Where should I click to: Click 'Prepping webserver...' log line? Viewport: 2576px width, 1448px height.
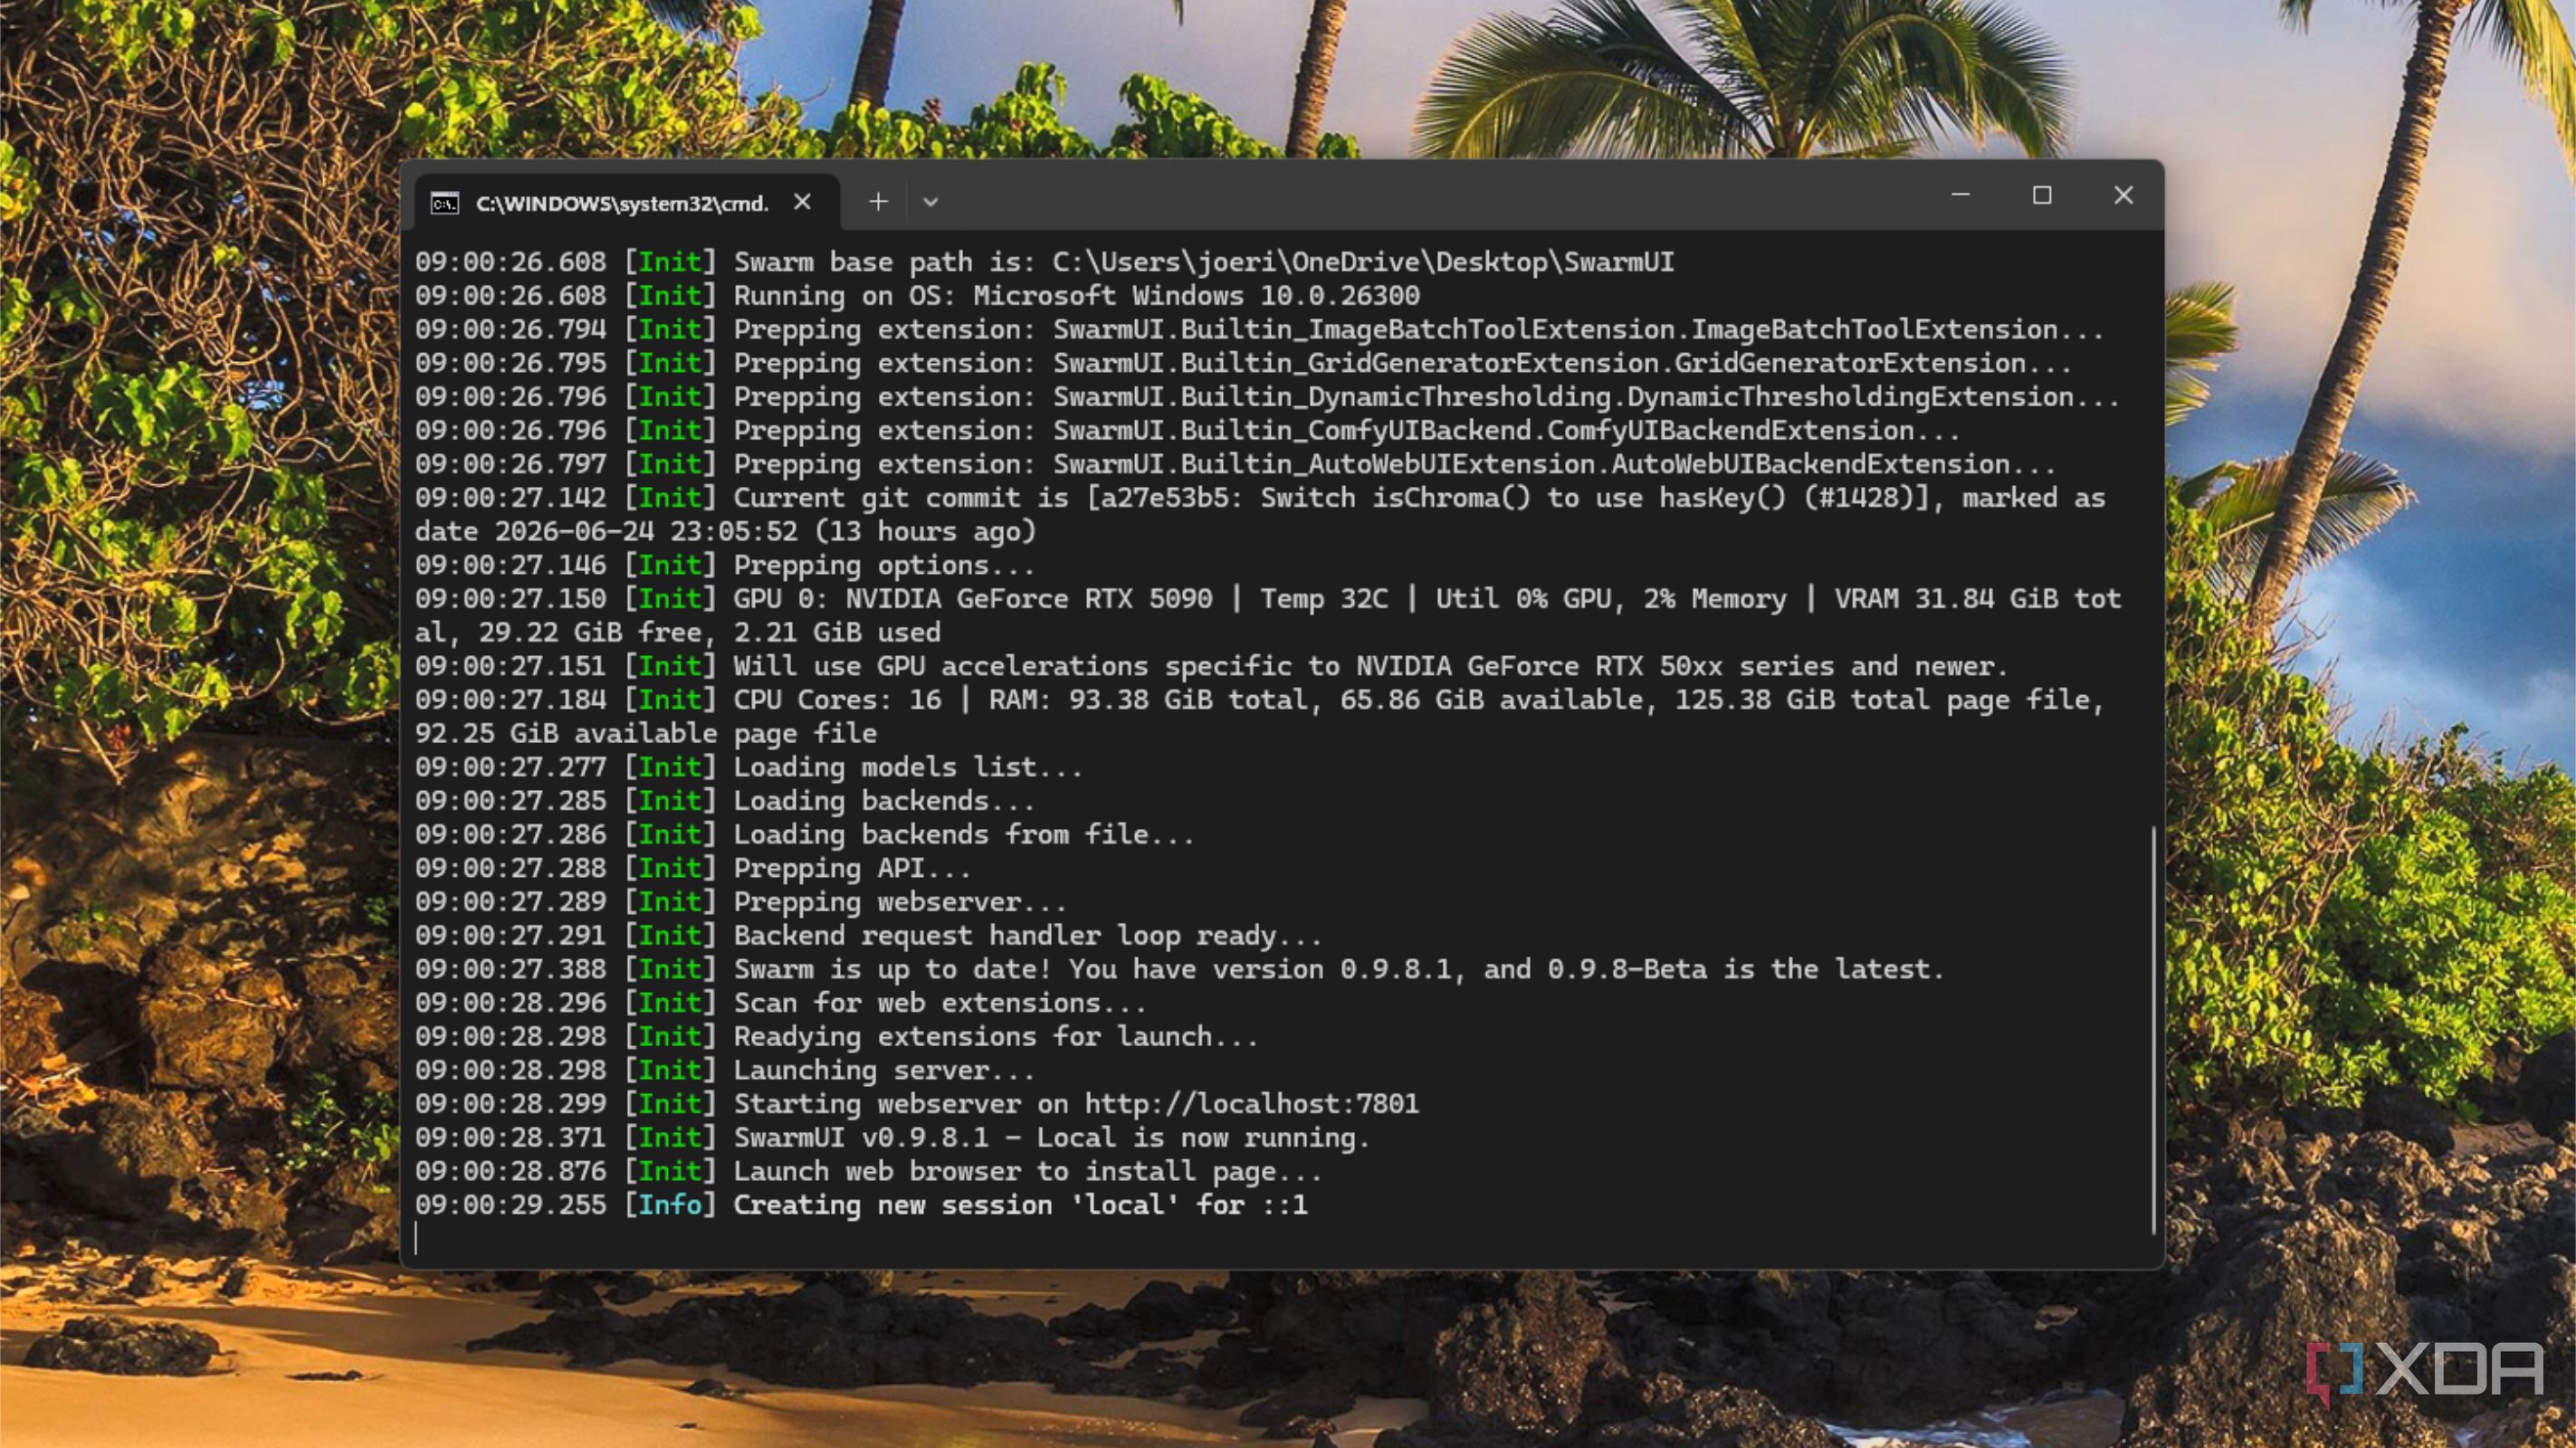pyautogui.click(x=740, y=902)
